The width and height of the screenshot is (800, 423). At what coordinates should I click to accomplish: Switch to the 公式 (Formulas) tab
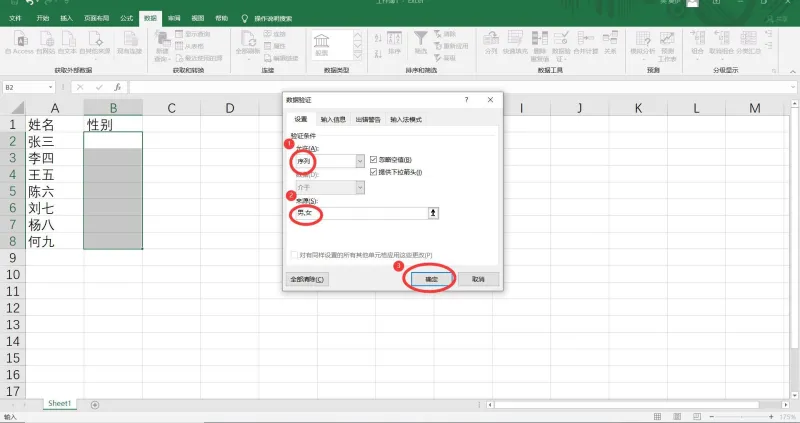click(x=127, y=18)
